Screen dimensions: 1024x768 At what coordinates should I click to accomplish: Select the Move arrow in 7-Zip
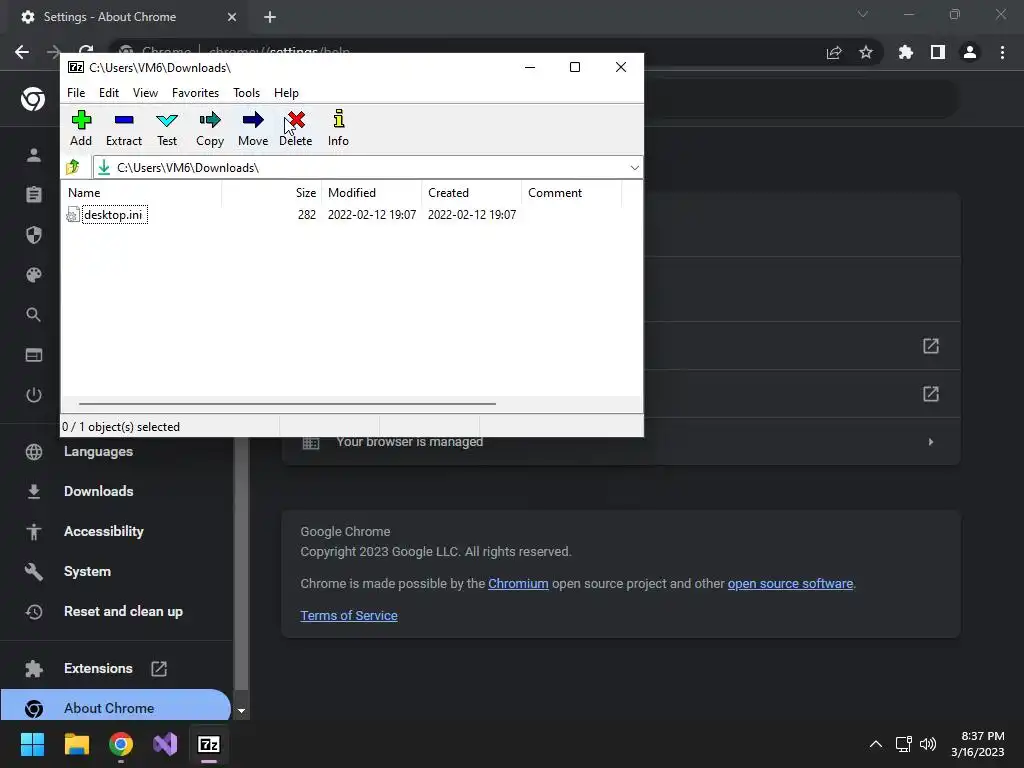[253, 129]
